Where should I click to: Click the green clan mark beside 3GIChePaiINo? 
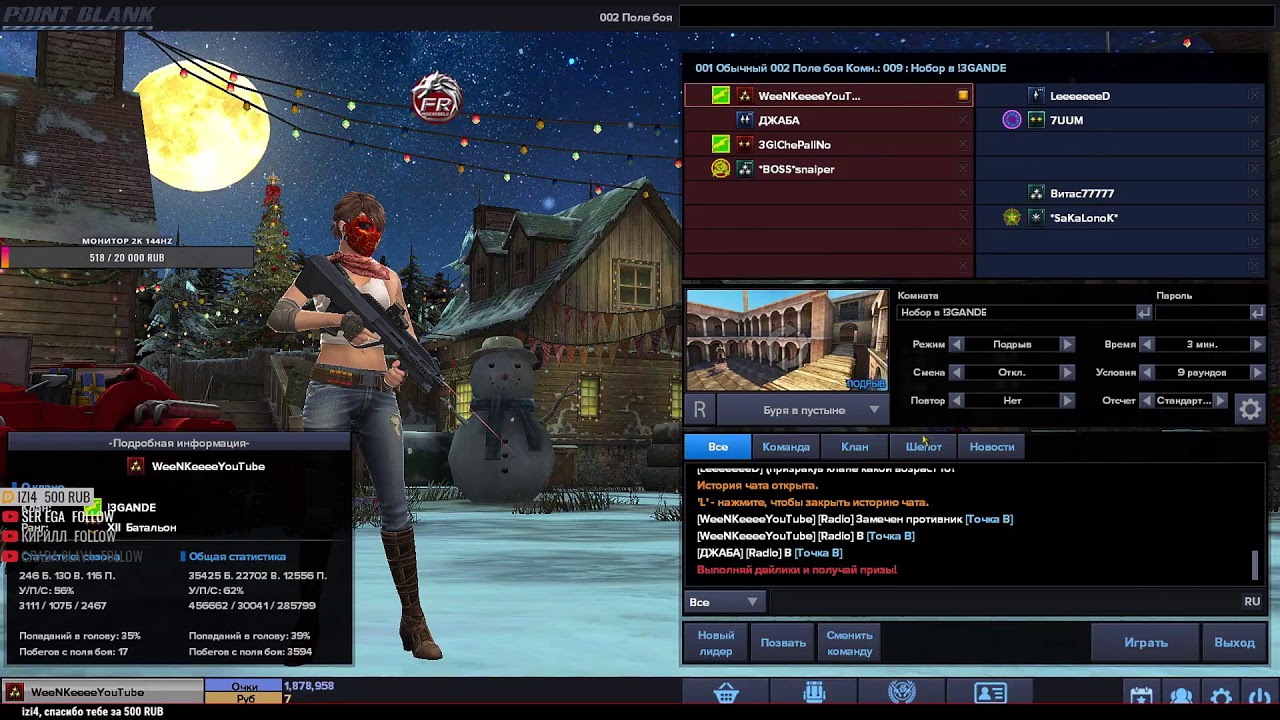[720, 144]
